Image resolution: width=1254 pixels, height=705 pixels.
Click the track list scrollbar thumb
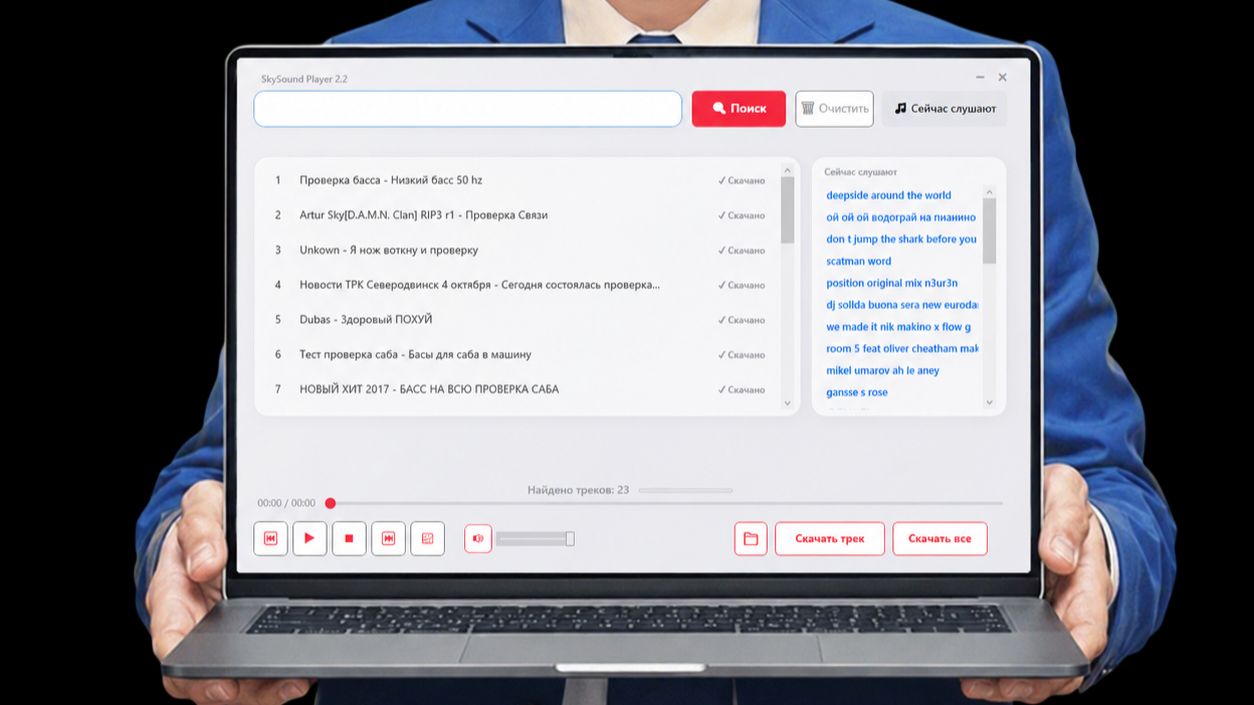(787, 210)
